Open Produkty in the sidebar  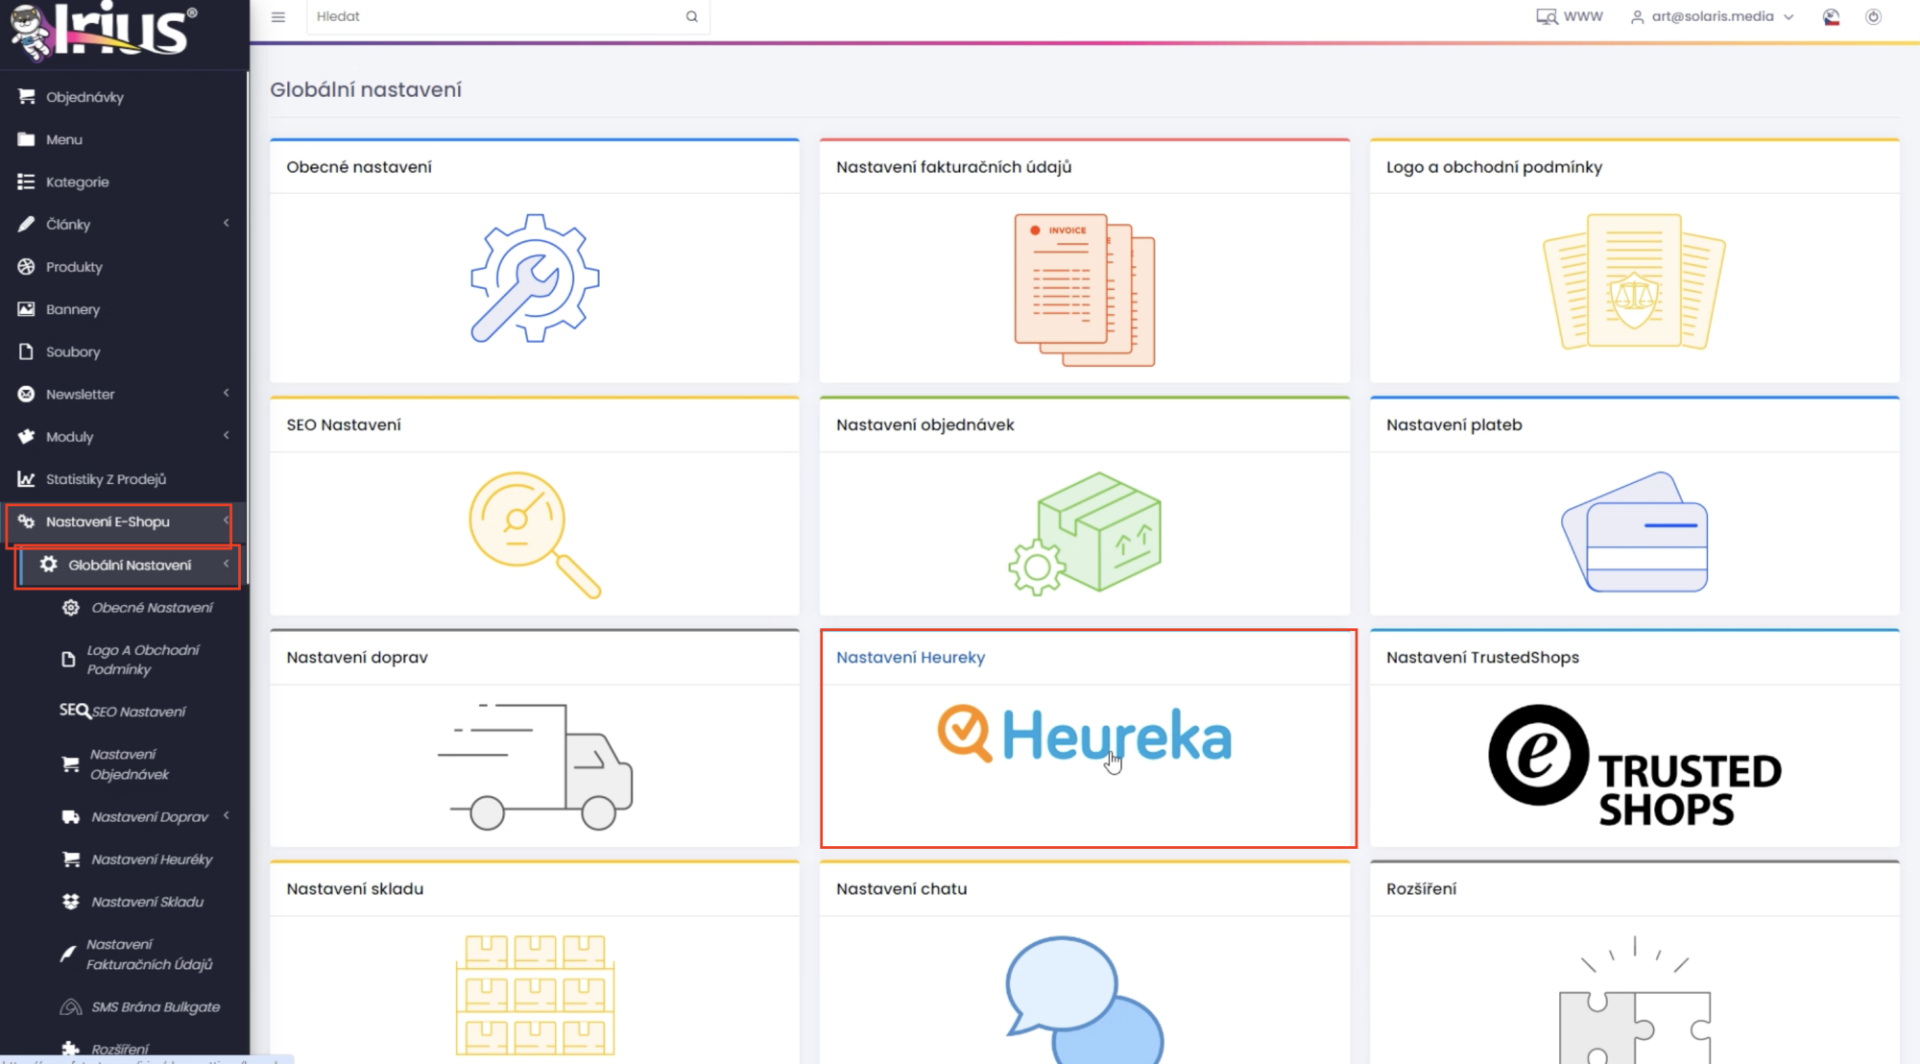pyautogui.click(x=74, y=267)
